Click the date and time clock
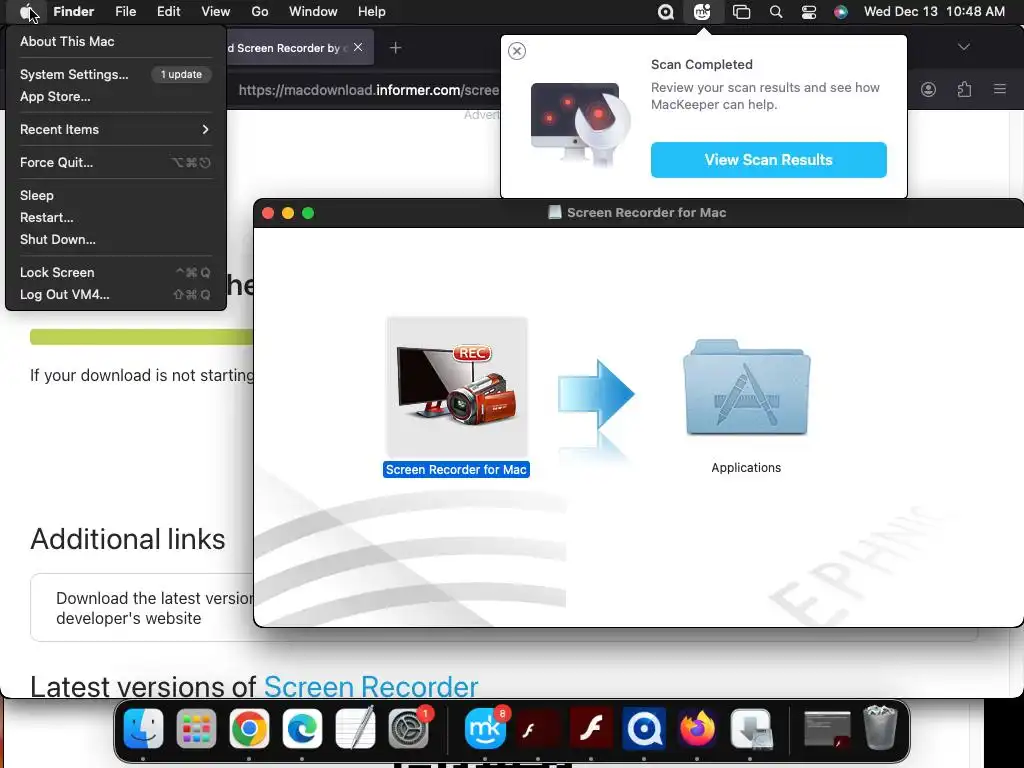This screenshot has width=1024, height=768. 934,12
